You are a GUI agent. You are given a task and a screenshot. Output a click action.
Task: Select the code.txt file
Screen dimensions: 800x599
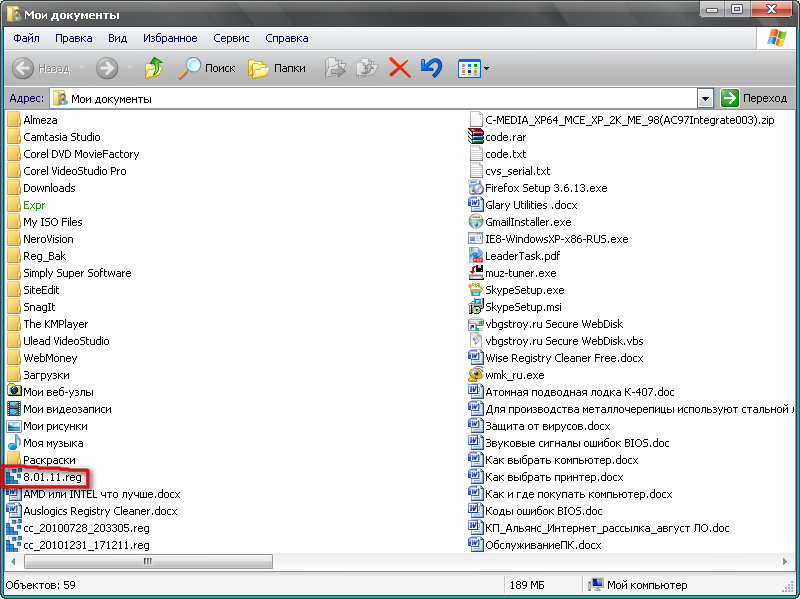(x=497, y=154)
